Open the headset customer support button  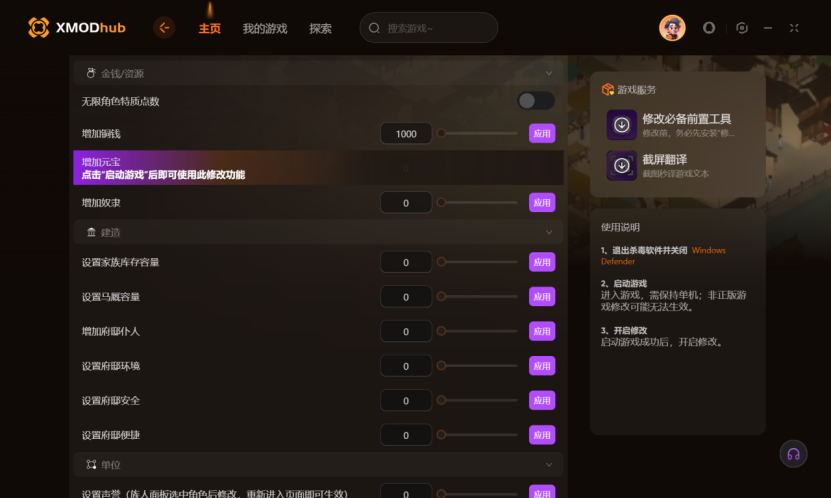793,454
